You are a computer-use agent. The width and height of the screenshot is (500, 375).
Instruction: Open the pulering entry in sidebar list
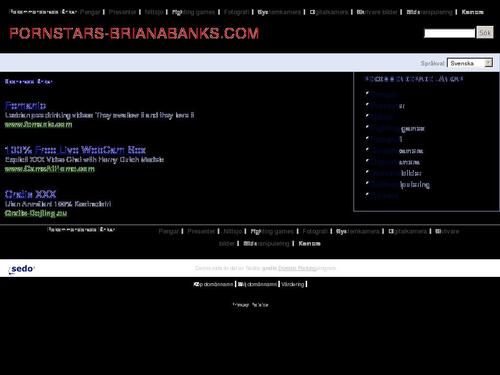400,184
